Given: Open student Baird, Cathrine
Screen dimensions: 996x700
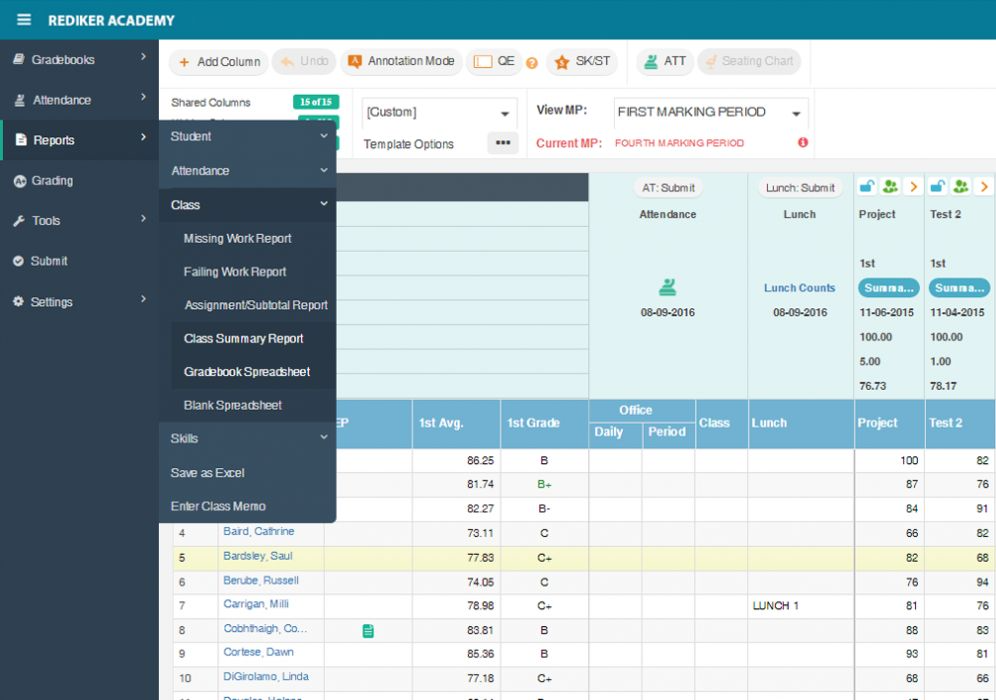Looking at the screenshot, I should pyautogui.click(x=259, y=531).
